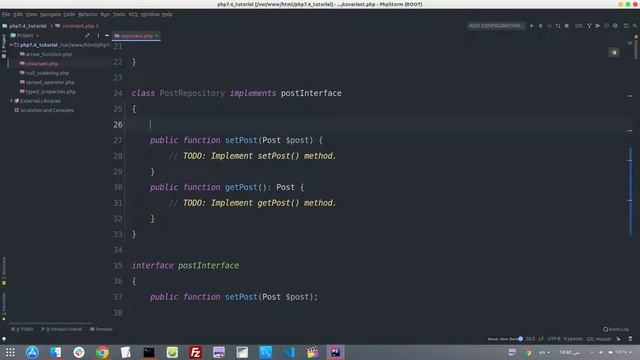This screenshot has height=360, width=640.
Task: Click the scroll-from-source icon in Project header
Action: pyautogui.click(x=87, y=36)
